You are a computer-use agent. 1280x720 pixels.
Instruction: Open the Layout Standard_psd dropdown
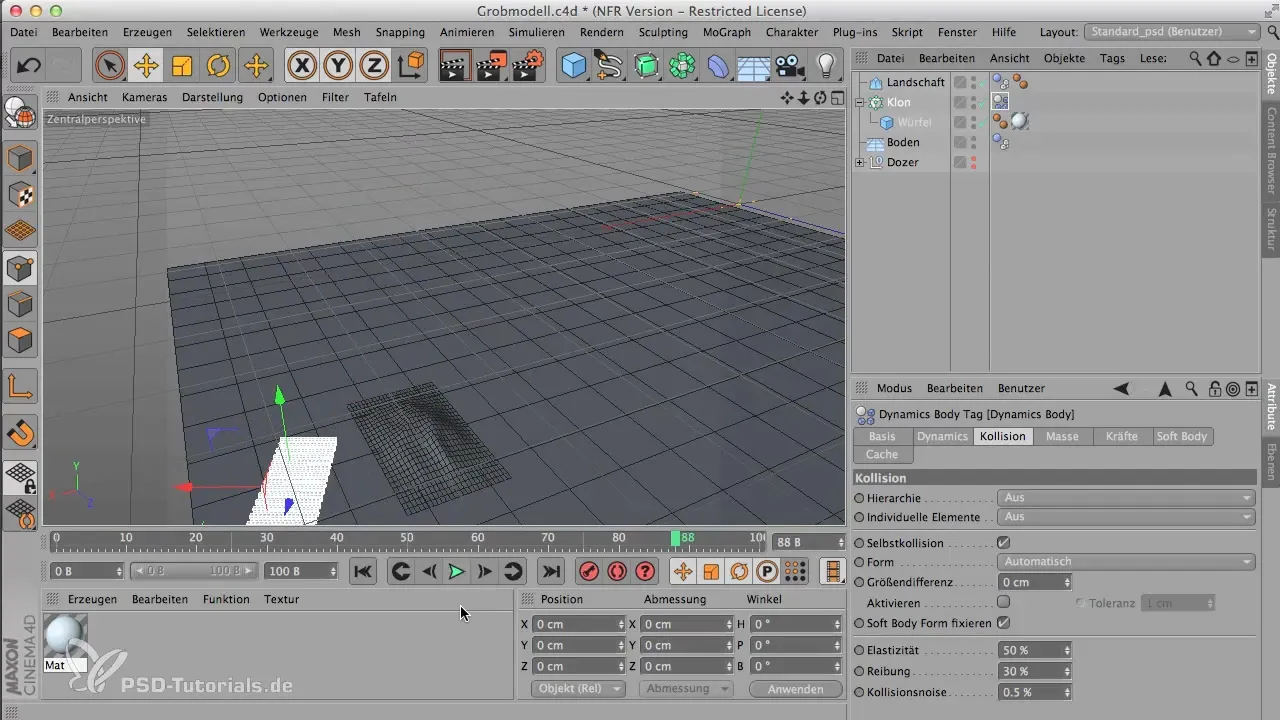1172,32
